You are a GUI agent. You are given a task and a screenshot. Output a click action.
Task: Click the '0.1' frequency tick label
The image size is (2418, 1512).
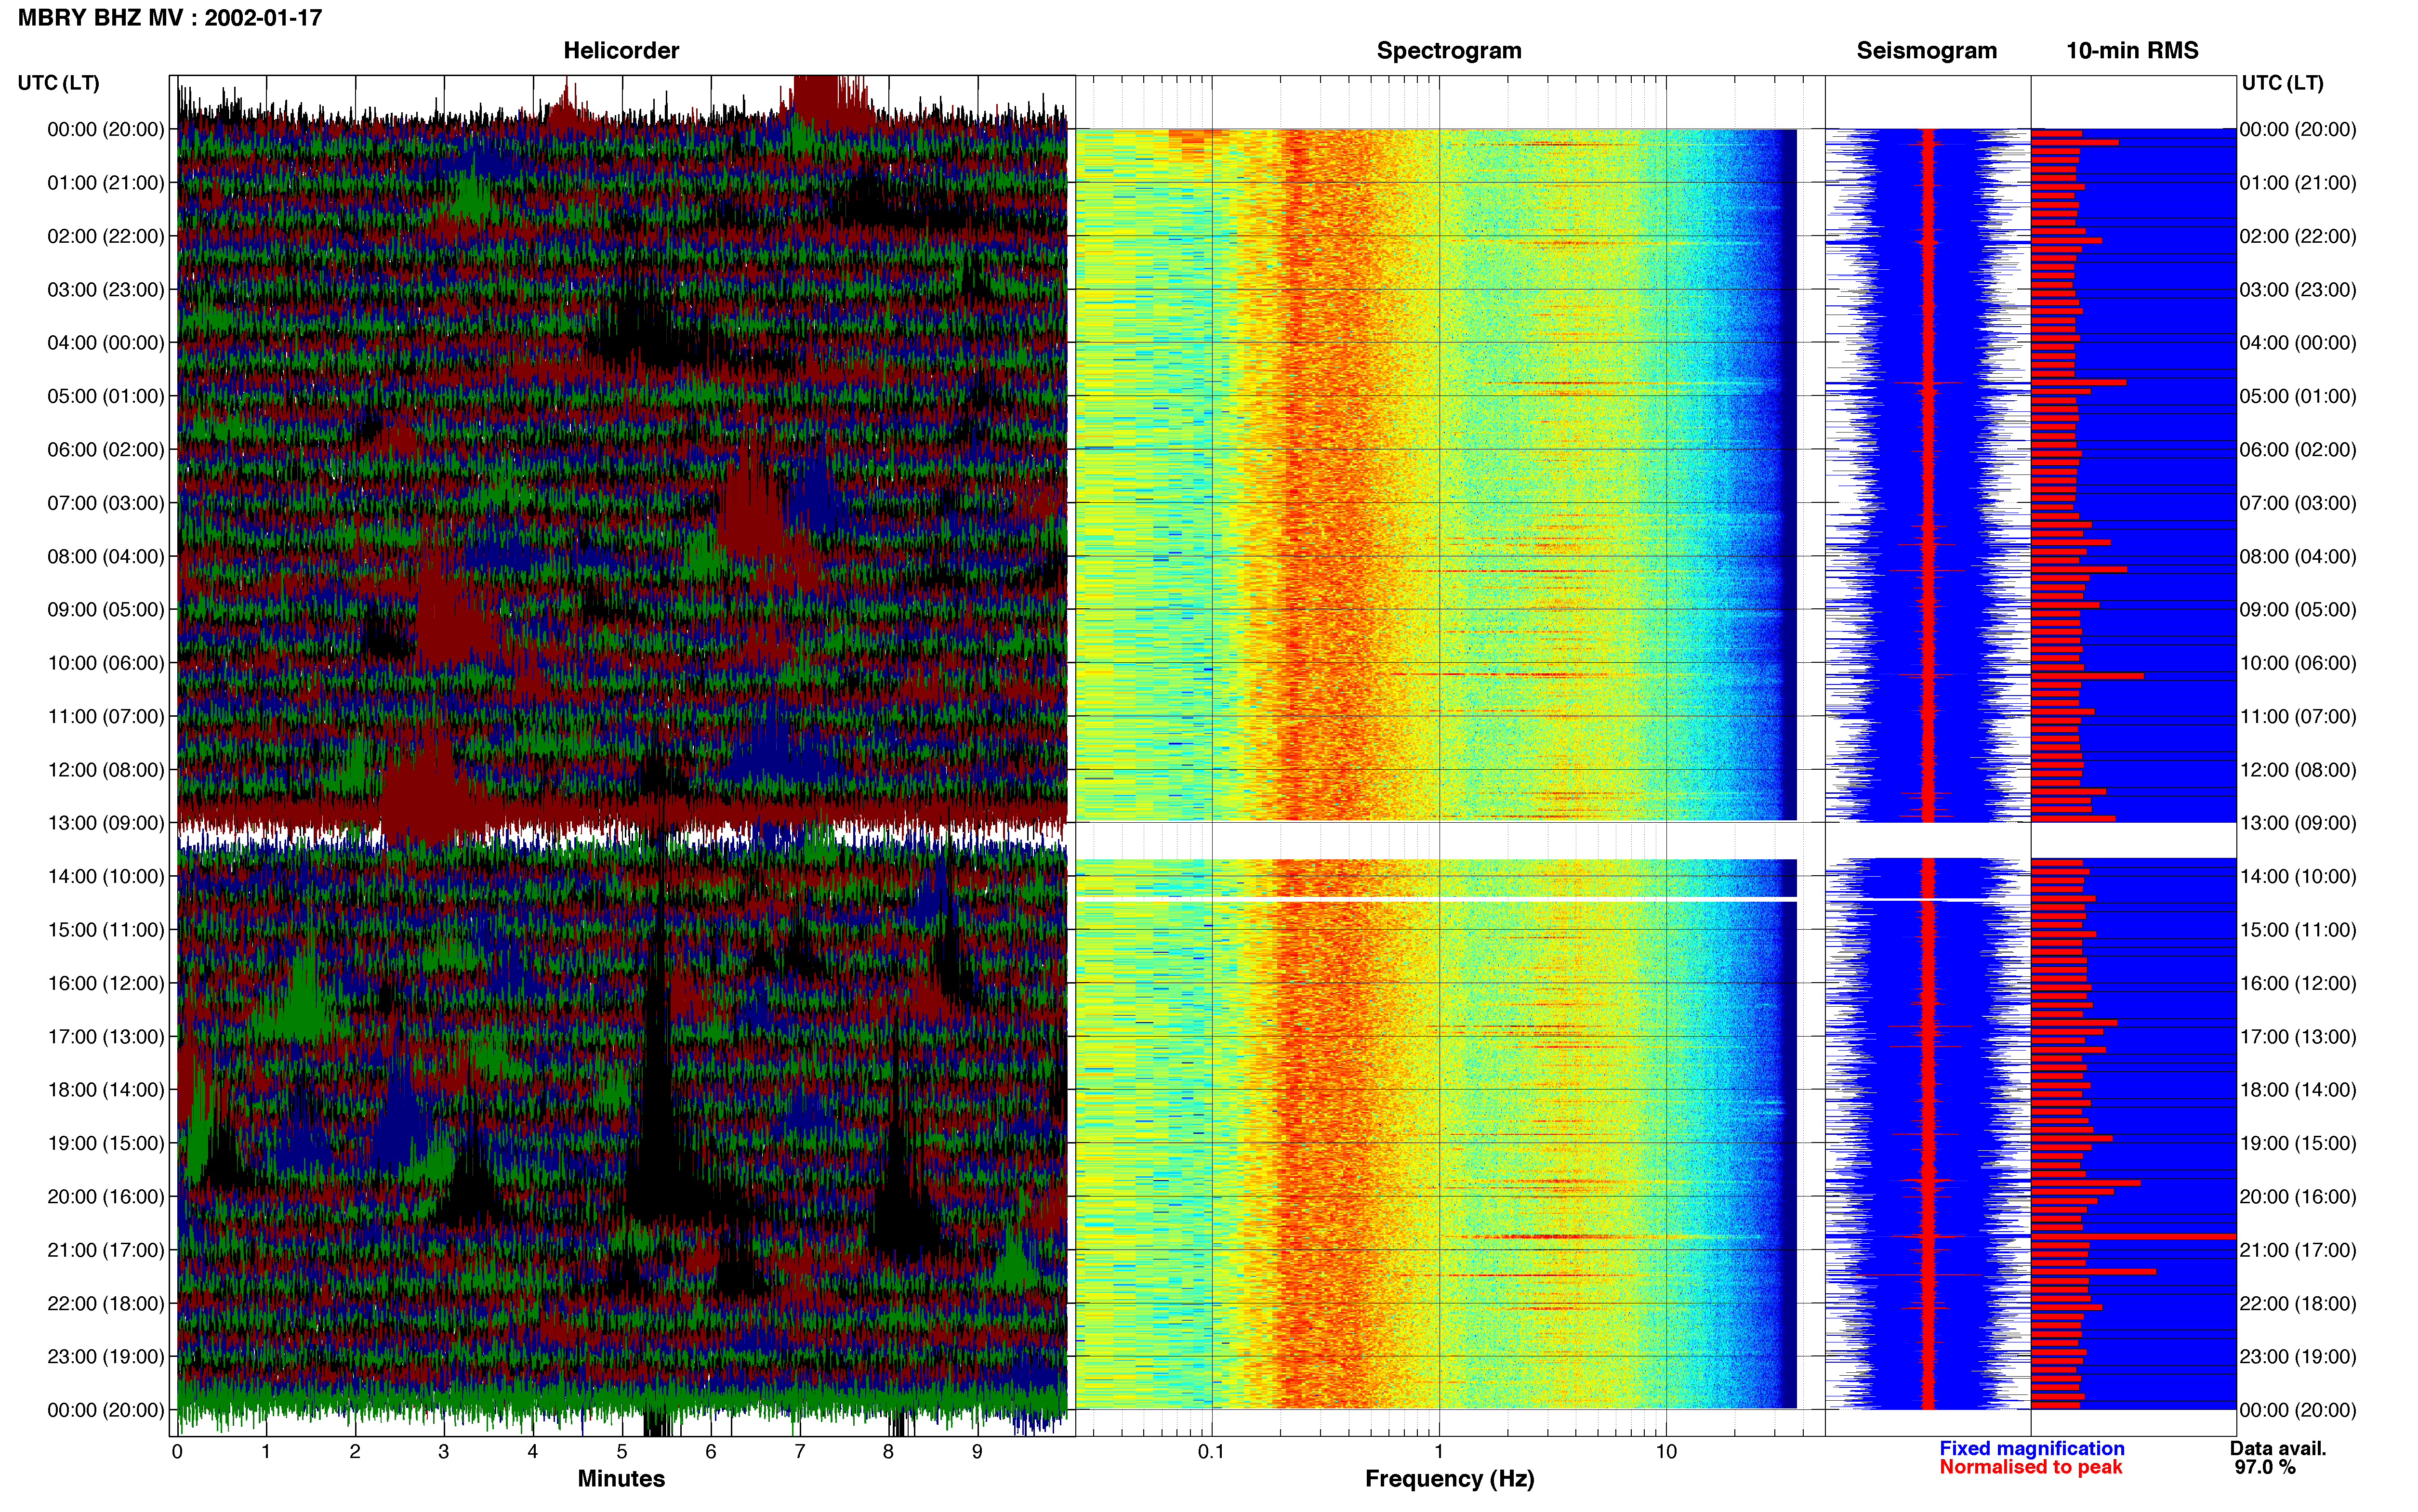(x=1211, y=1452)
